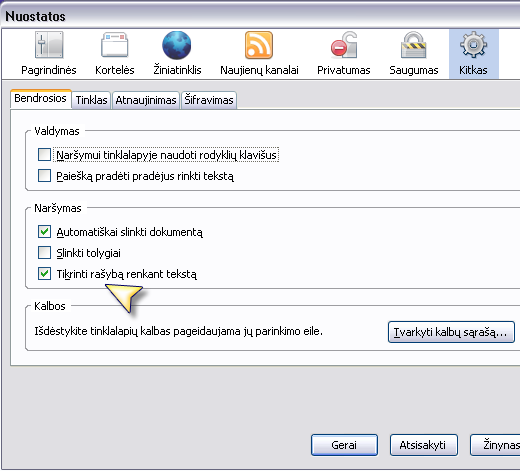Screen dimensions: 520x471
Task: Disable Tikrinti rašybą renkant tekstą
Action: point(44,274)
